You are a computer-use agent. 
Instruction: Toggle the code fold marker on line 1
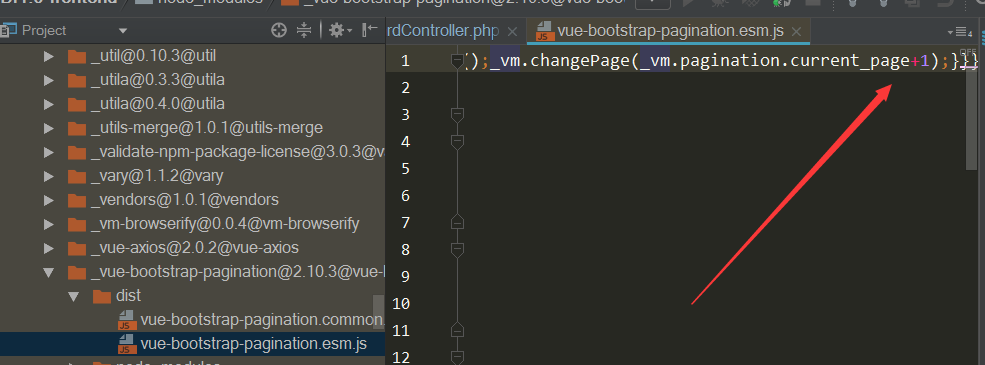(457, 61)
